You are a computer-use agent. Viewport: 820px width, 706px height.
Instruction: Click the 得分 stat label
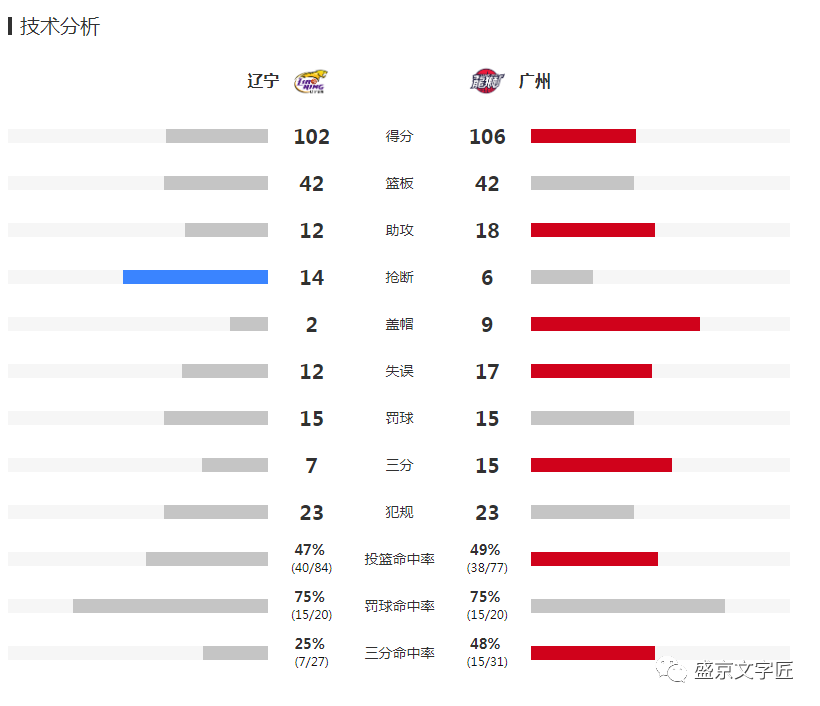coord(400,136)
